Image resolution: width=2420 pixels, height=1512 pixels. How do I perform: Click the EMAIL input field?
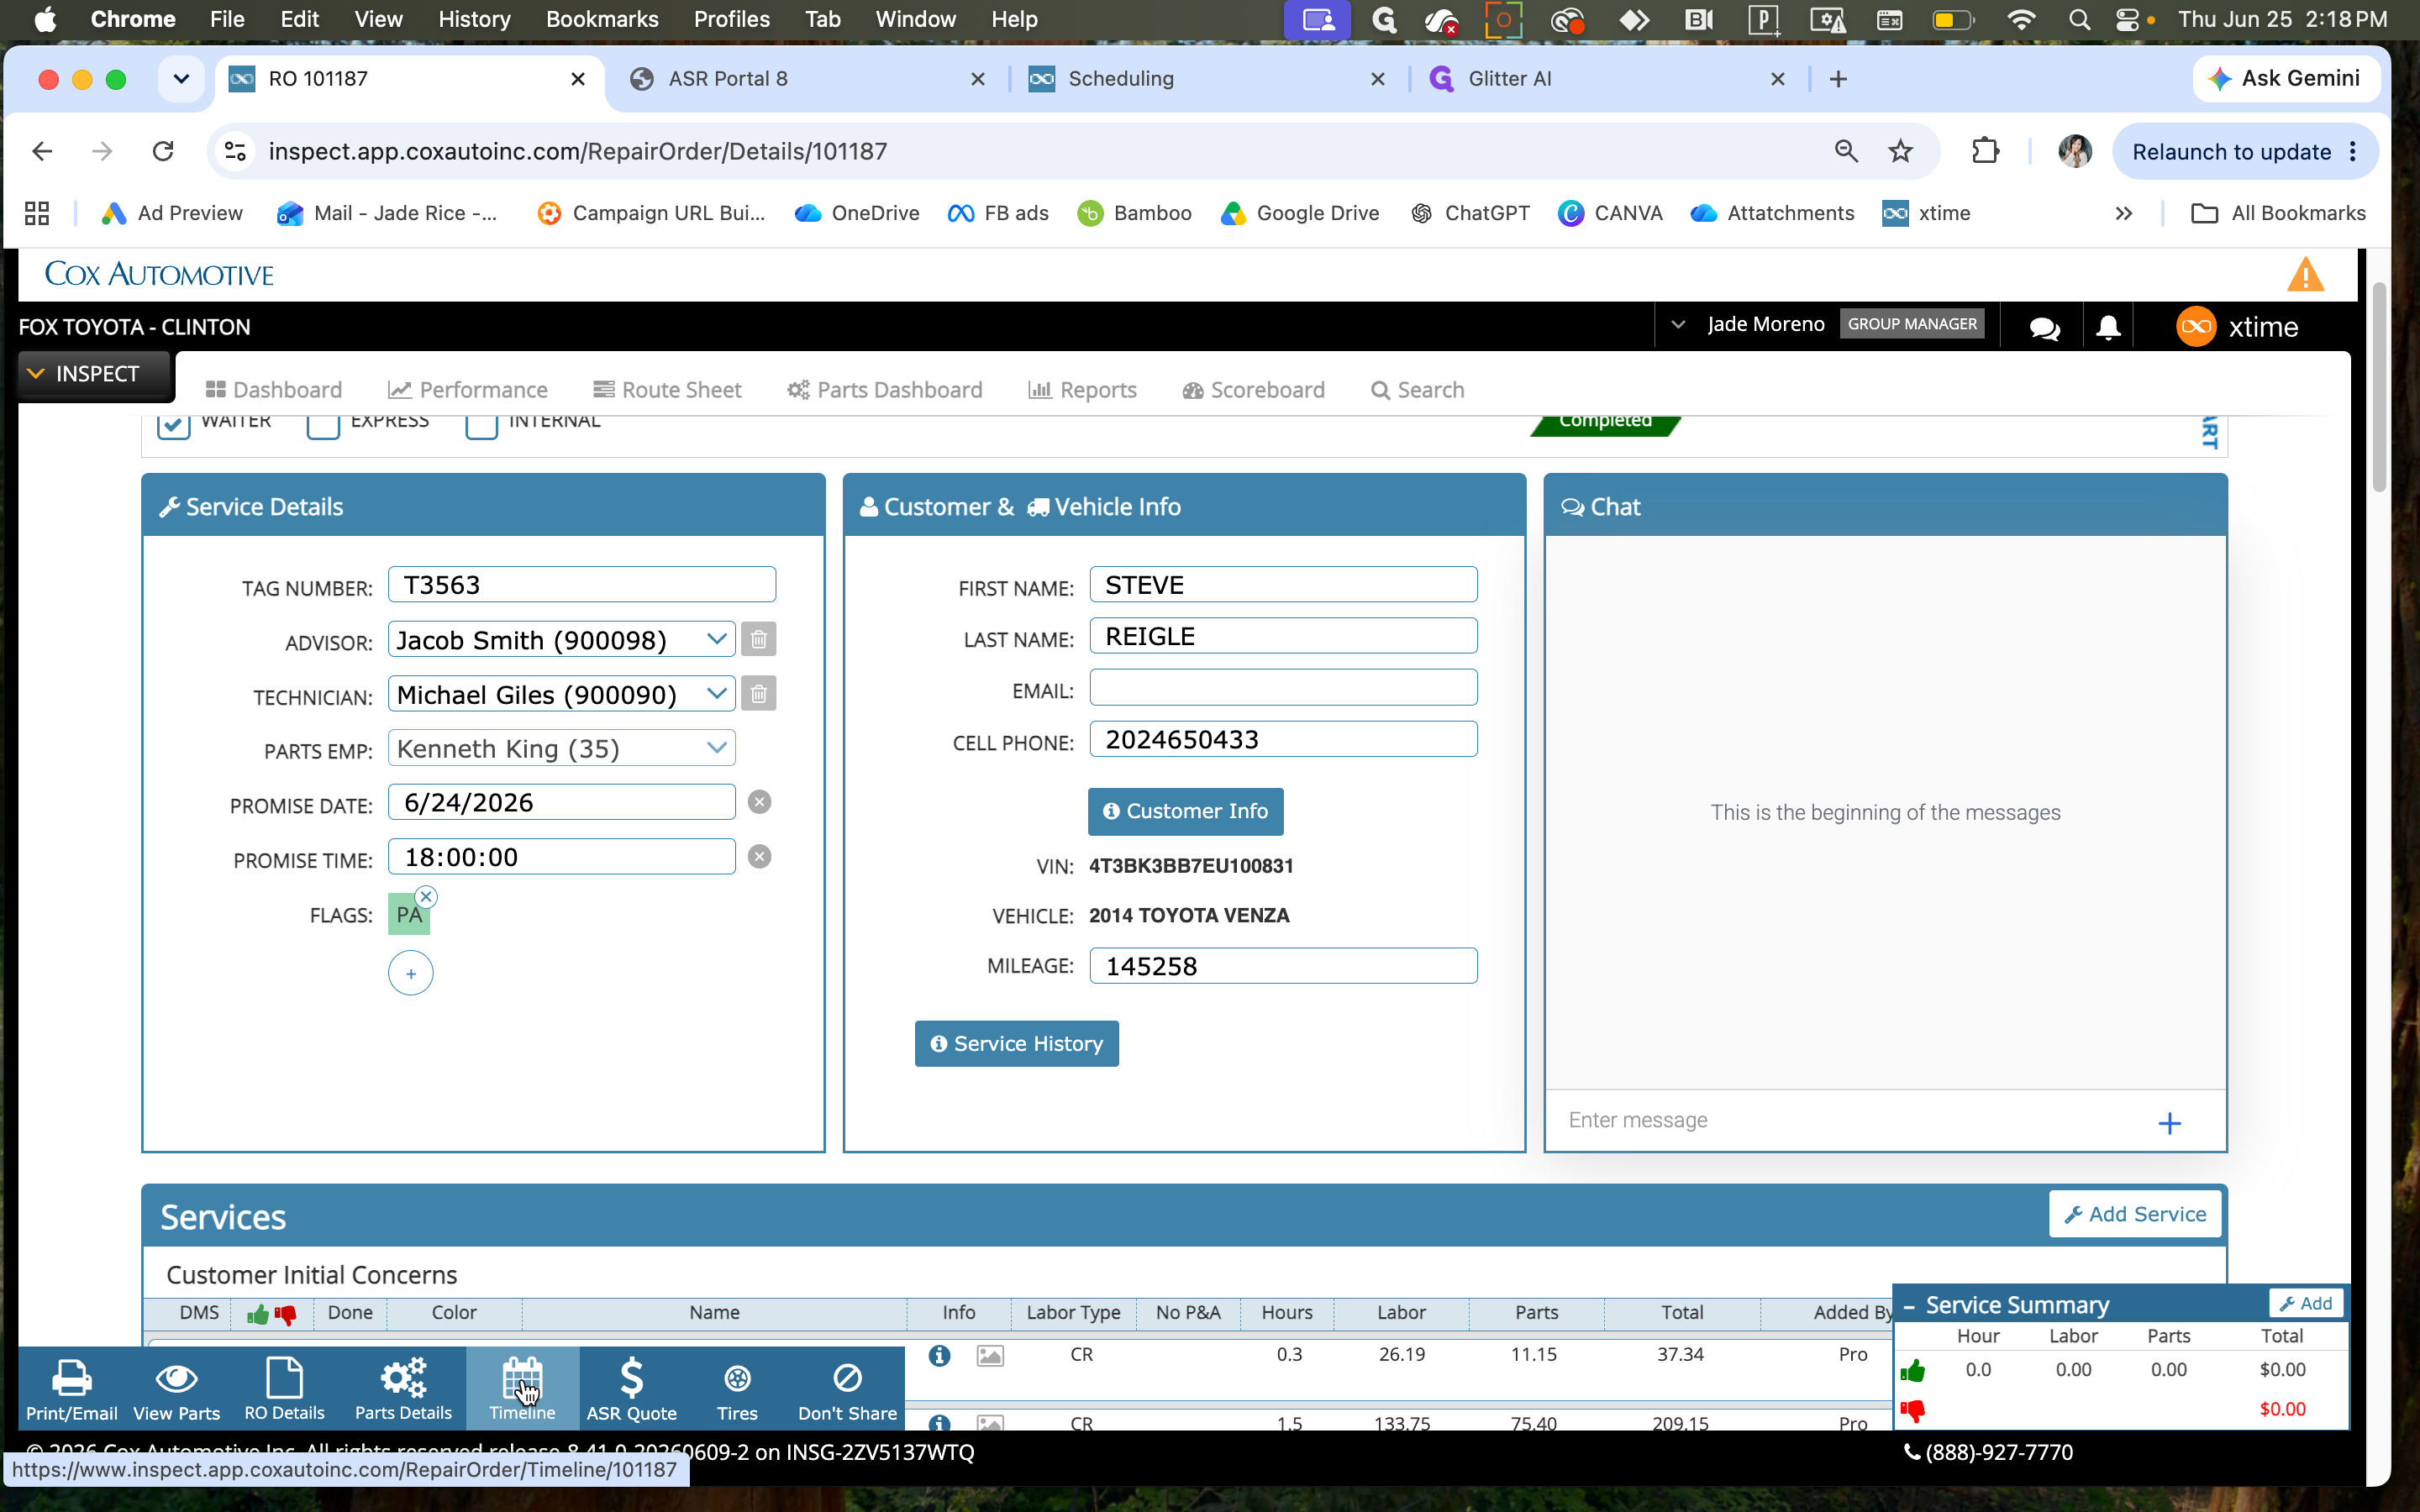coord(1283,688)
